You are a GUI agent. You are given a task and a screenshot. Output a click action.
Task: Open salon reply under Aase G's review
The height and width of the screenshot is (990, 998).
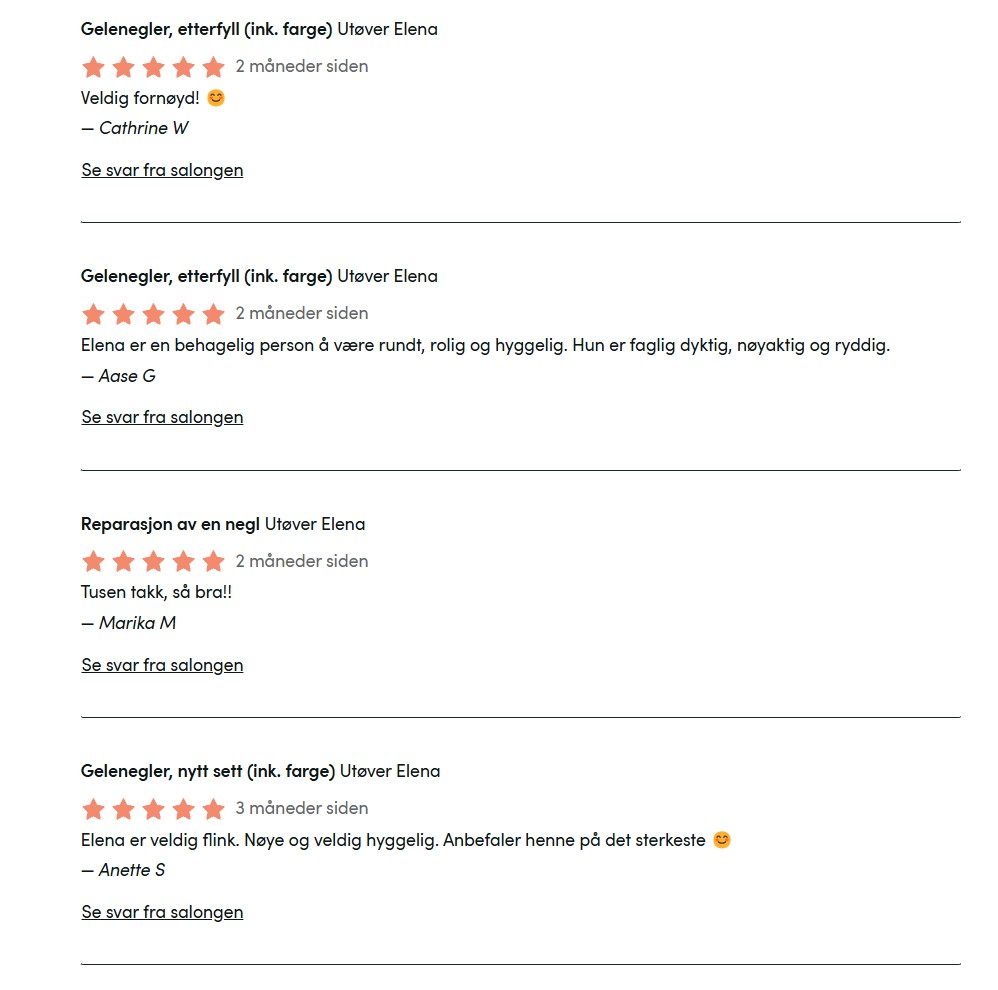click(x=162, y=417)
